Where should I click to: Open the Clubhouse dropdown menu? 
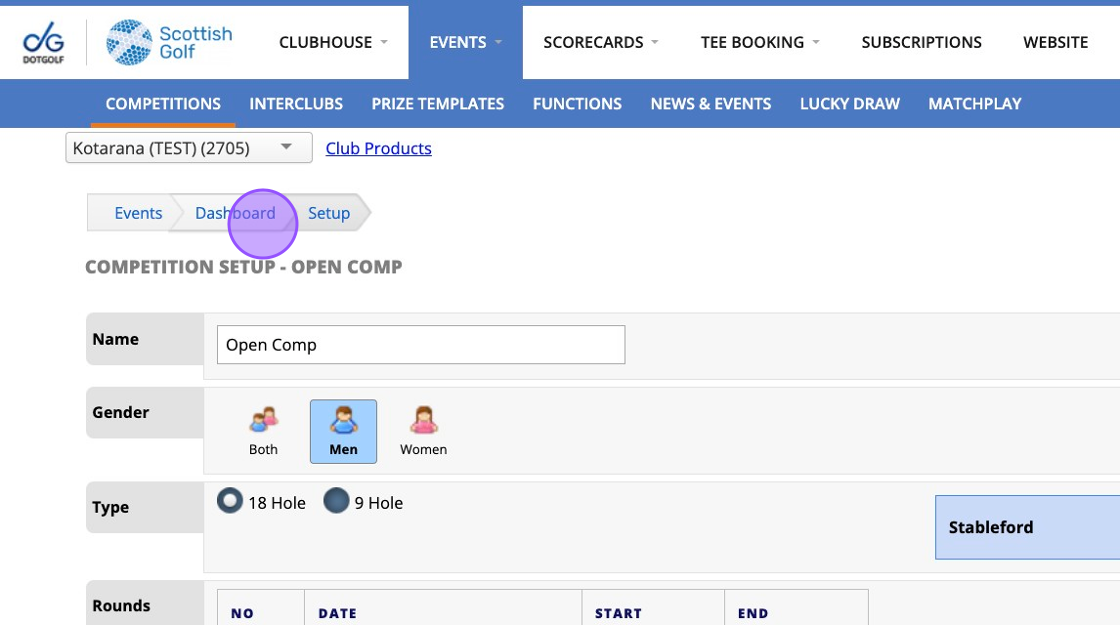pyautogui.click(x=334, y=42)
